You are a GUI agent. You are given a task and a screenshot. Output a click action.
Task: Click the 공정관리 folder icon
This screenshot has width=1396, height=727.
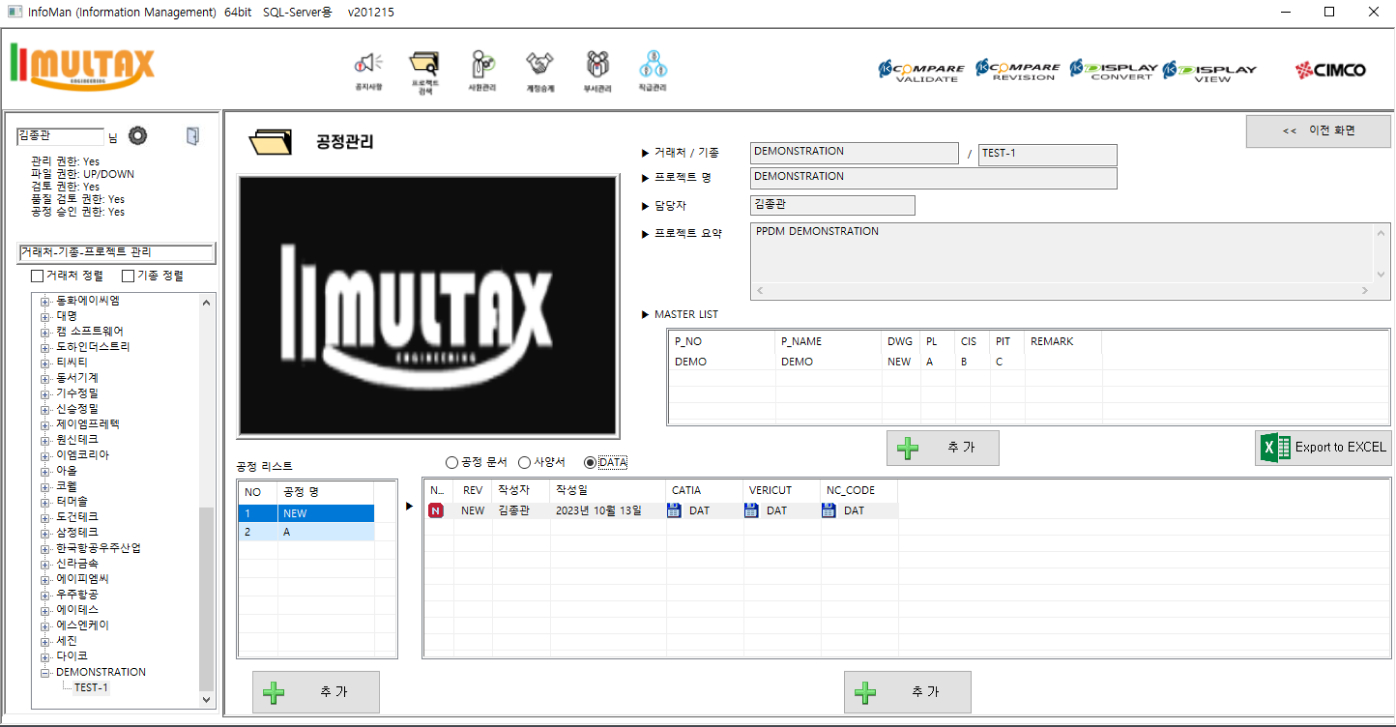(271, 141)
